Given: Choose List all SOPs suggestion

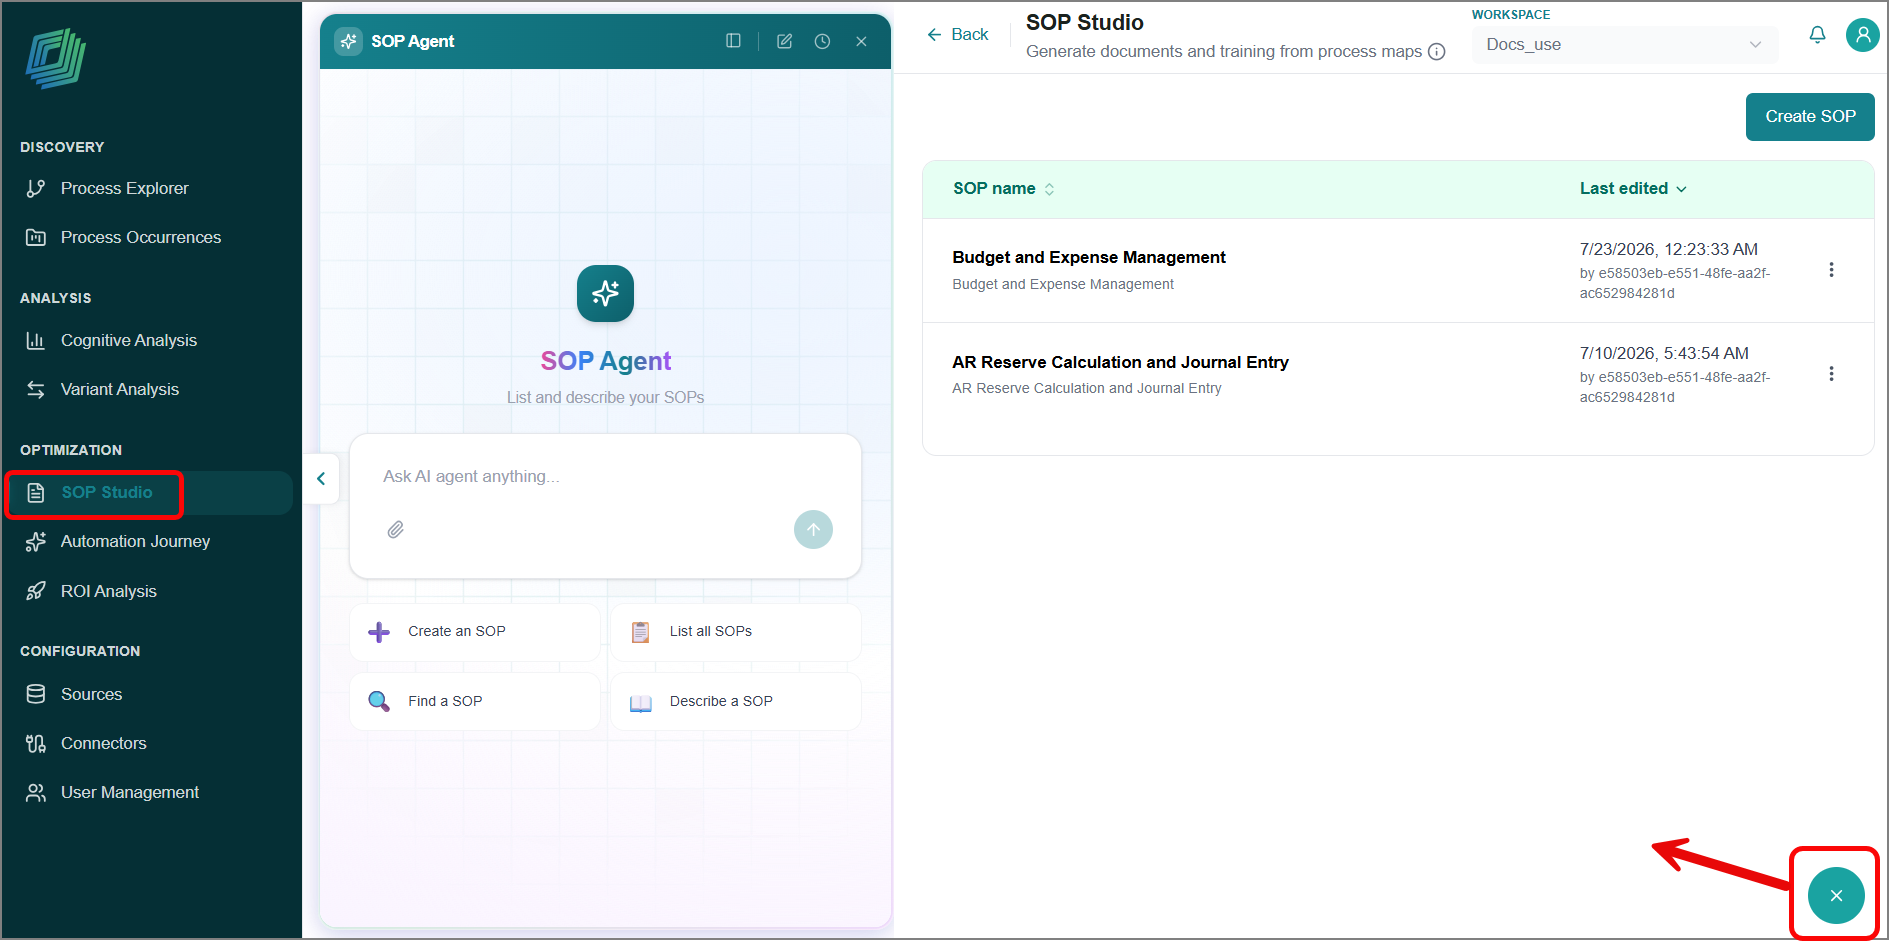Looking at the screenshot, I should click(x=736, y=631).
